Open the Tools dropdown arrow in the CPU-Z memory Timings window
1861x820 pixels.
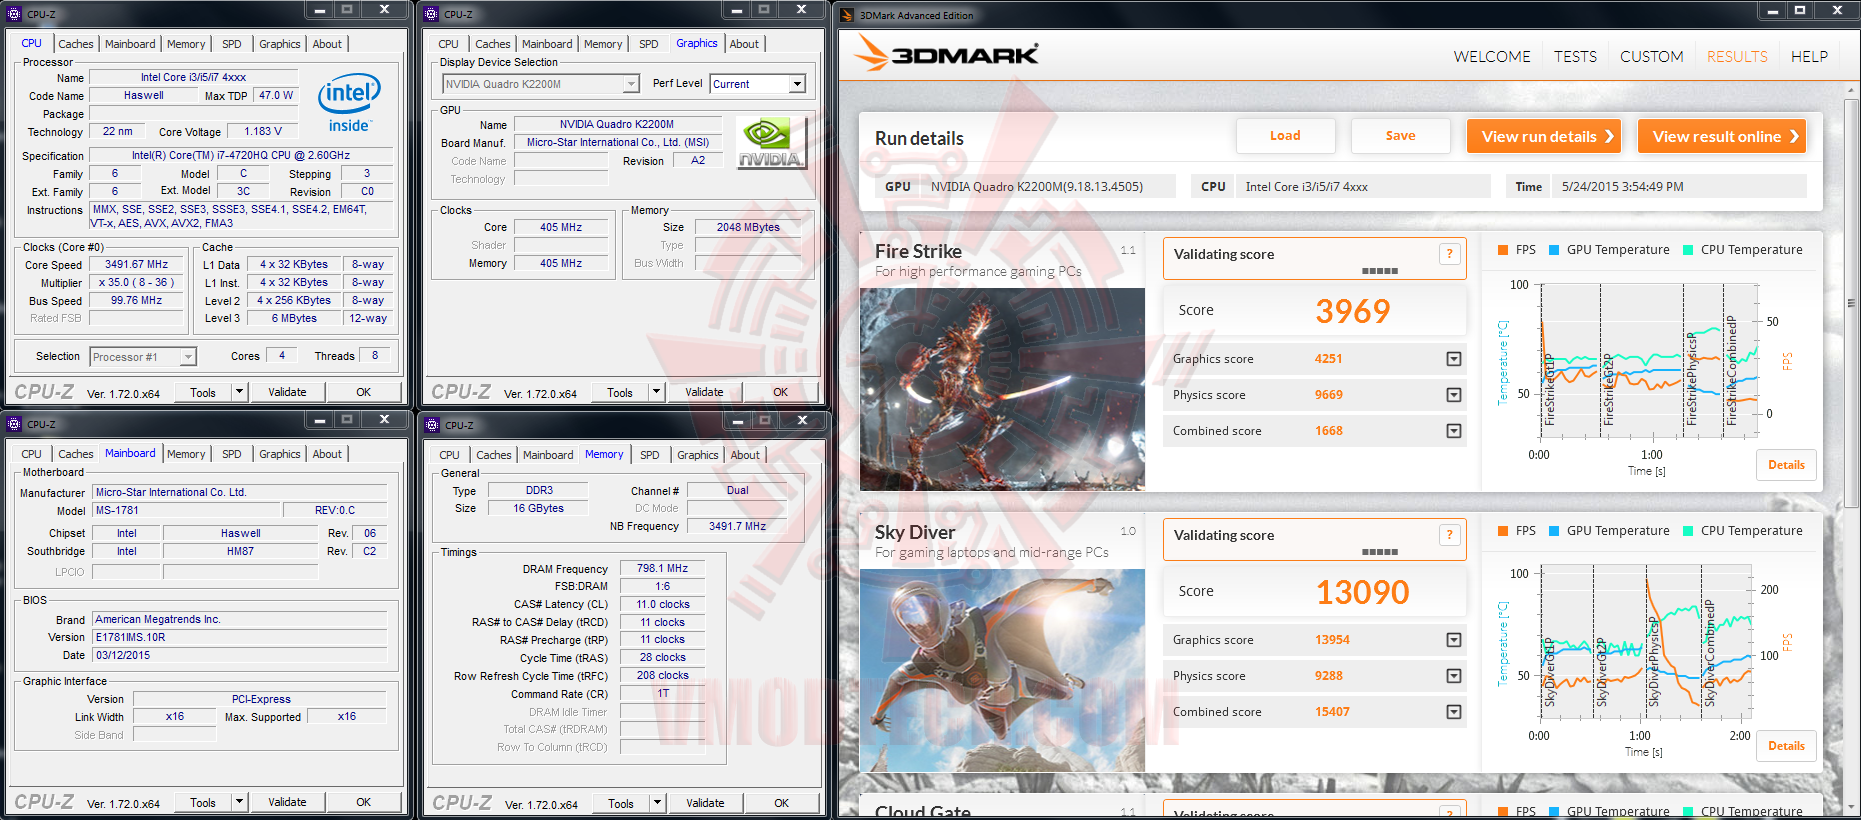point(657,803)
